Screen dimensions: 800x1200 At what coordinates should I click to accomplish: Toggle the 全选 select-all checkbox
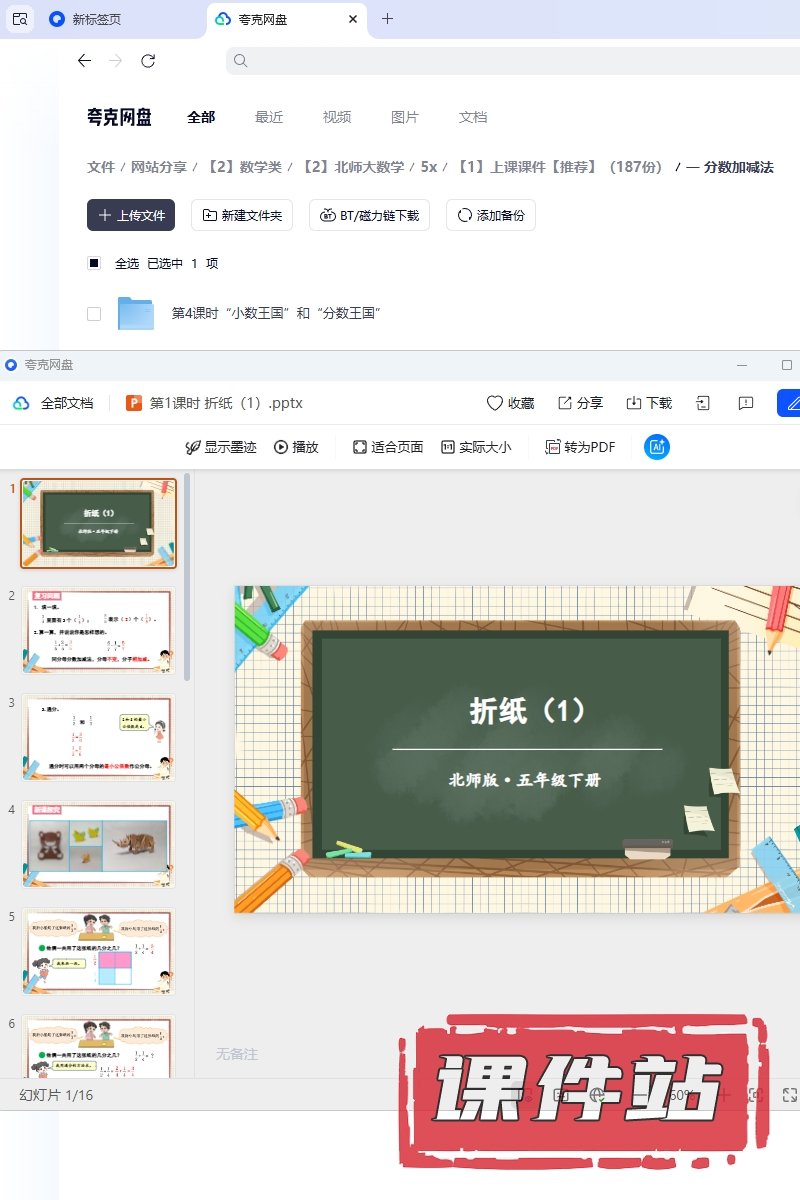tap(94, 263)
